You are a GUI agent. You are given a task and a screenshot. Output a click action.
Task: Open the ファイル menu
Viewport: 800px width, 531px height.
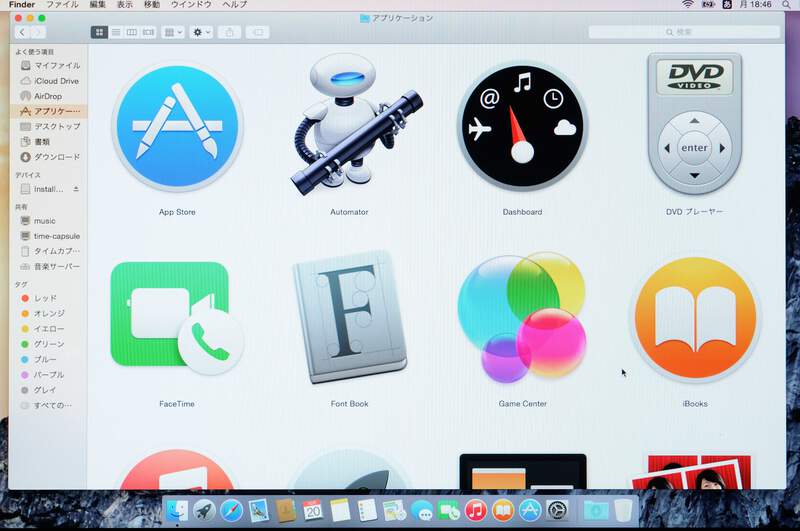pyautogui.click(x=62, y=5)
